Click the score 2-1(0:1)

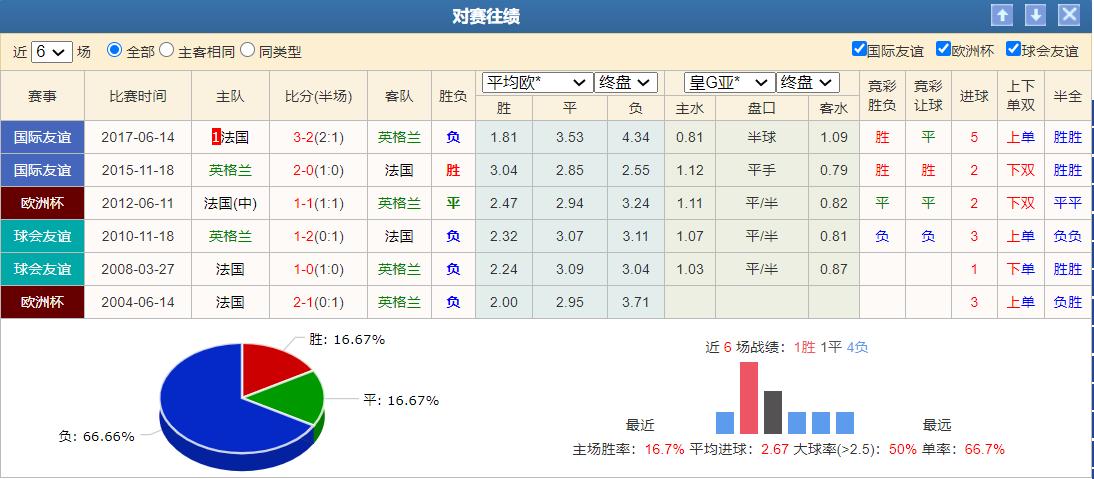[x=318, y=302]
